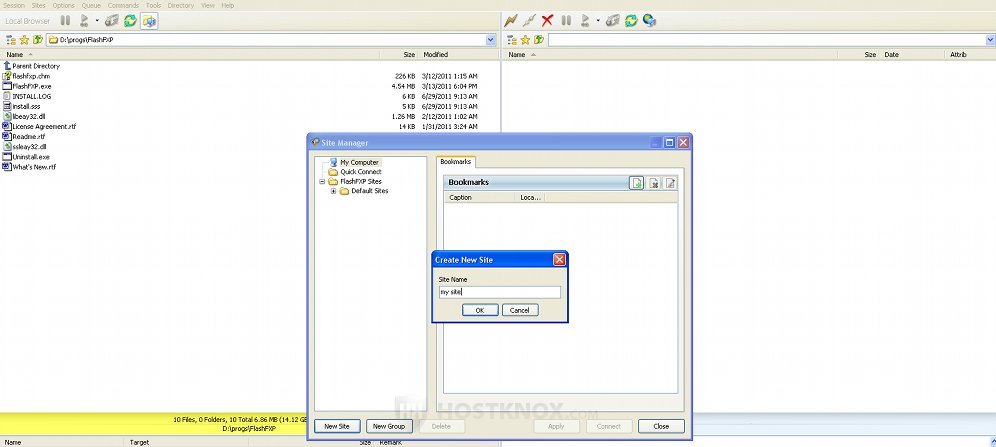
Task: Click the remote pane transfer play icon
Action: tap(584, 21)
